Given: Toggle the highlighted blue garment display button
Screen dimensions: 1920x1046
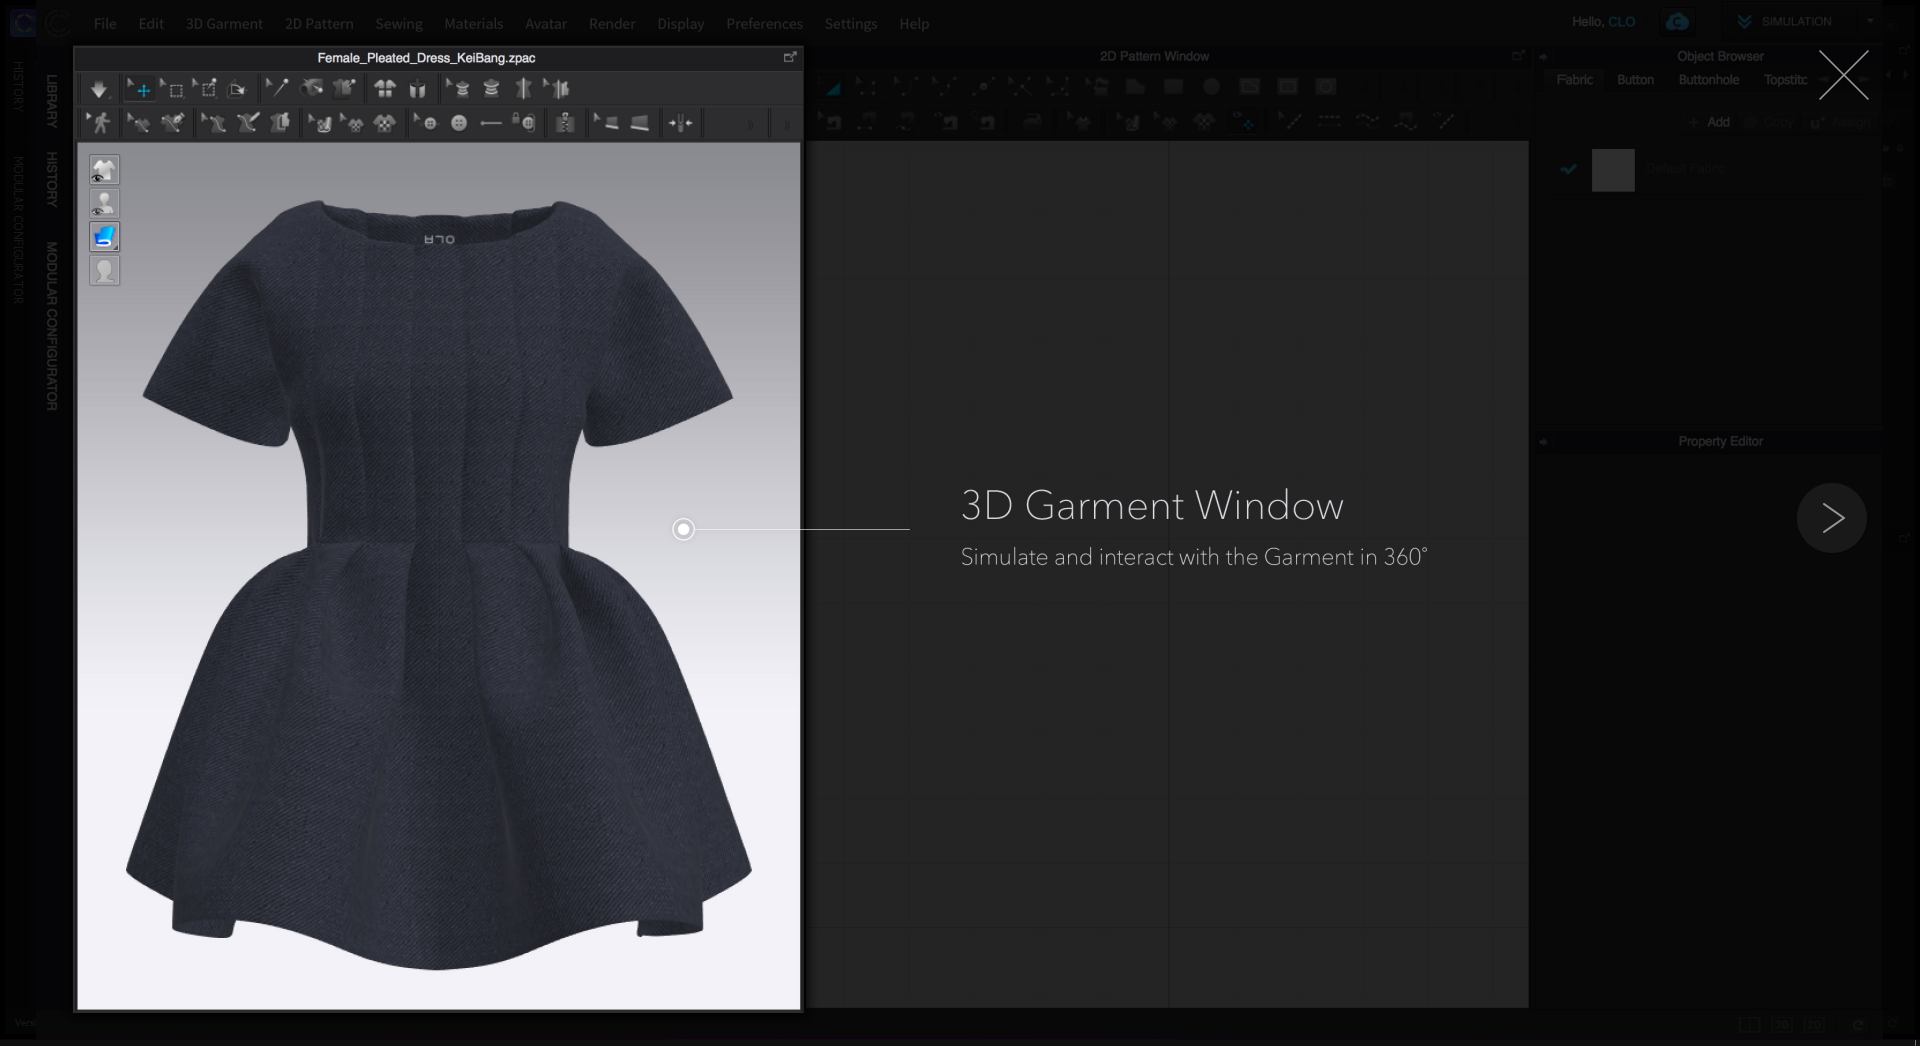Looking at the screenshot, I should pos(105,237).
